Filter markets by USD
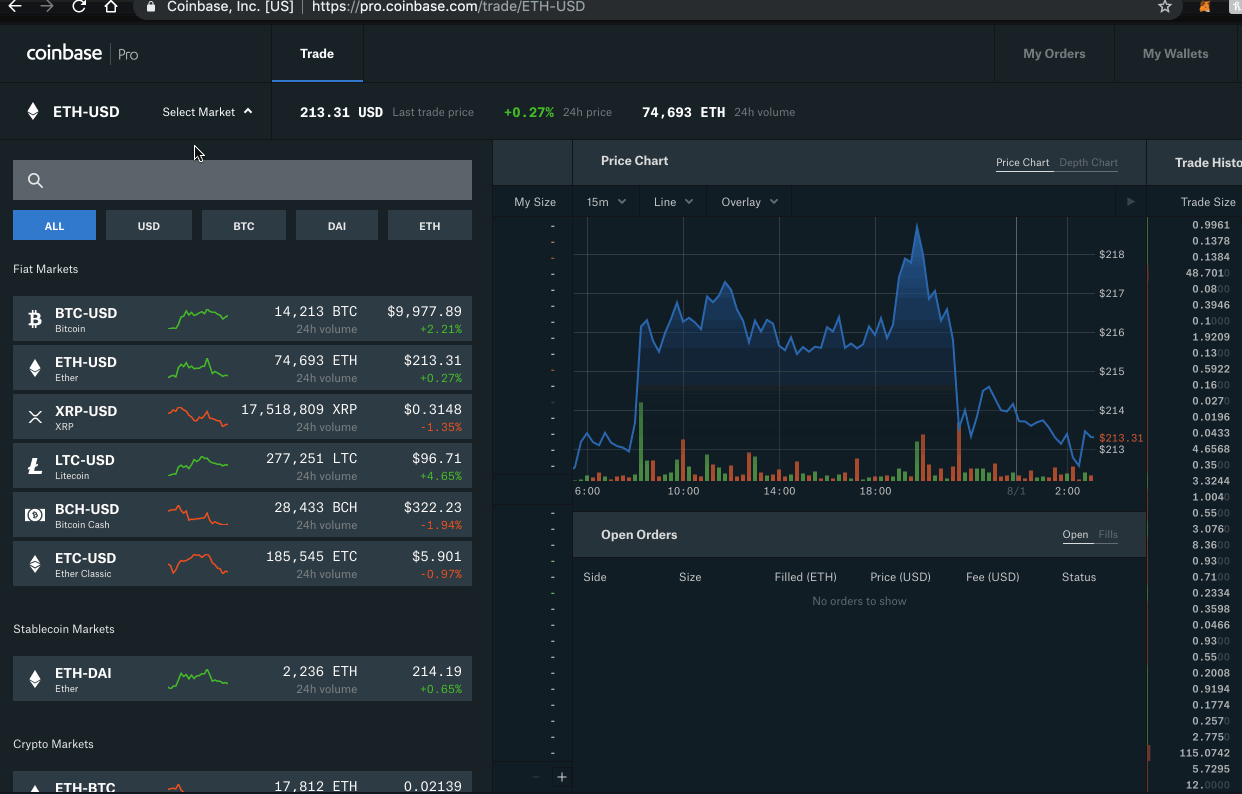Viewport: 1242px width, 794px height. (x=148, y=226)
